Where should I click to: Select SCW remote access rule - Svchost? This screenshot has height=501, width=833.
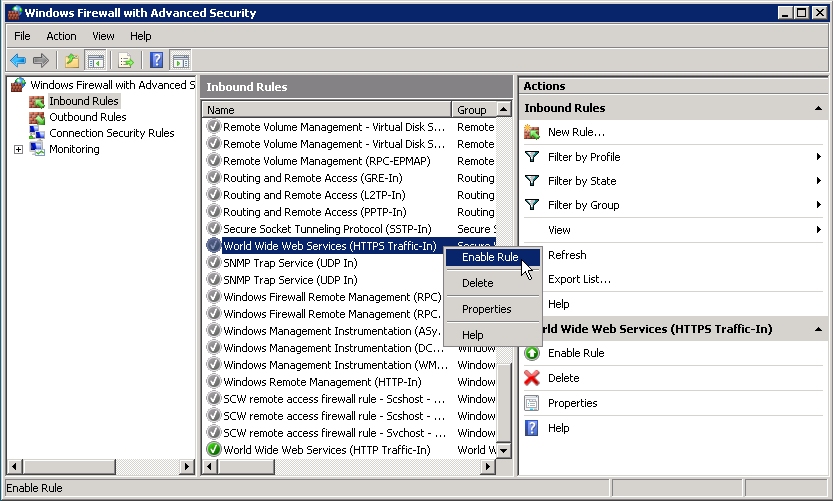click(x=334, y=433)
